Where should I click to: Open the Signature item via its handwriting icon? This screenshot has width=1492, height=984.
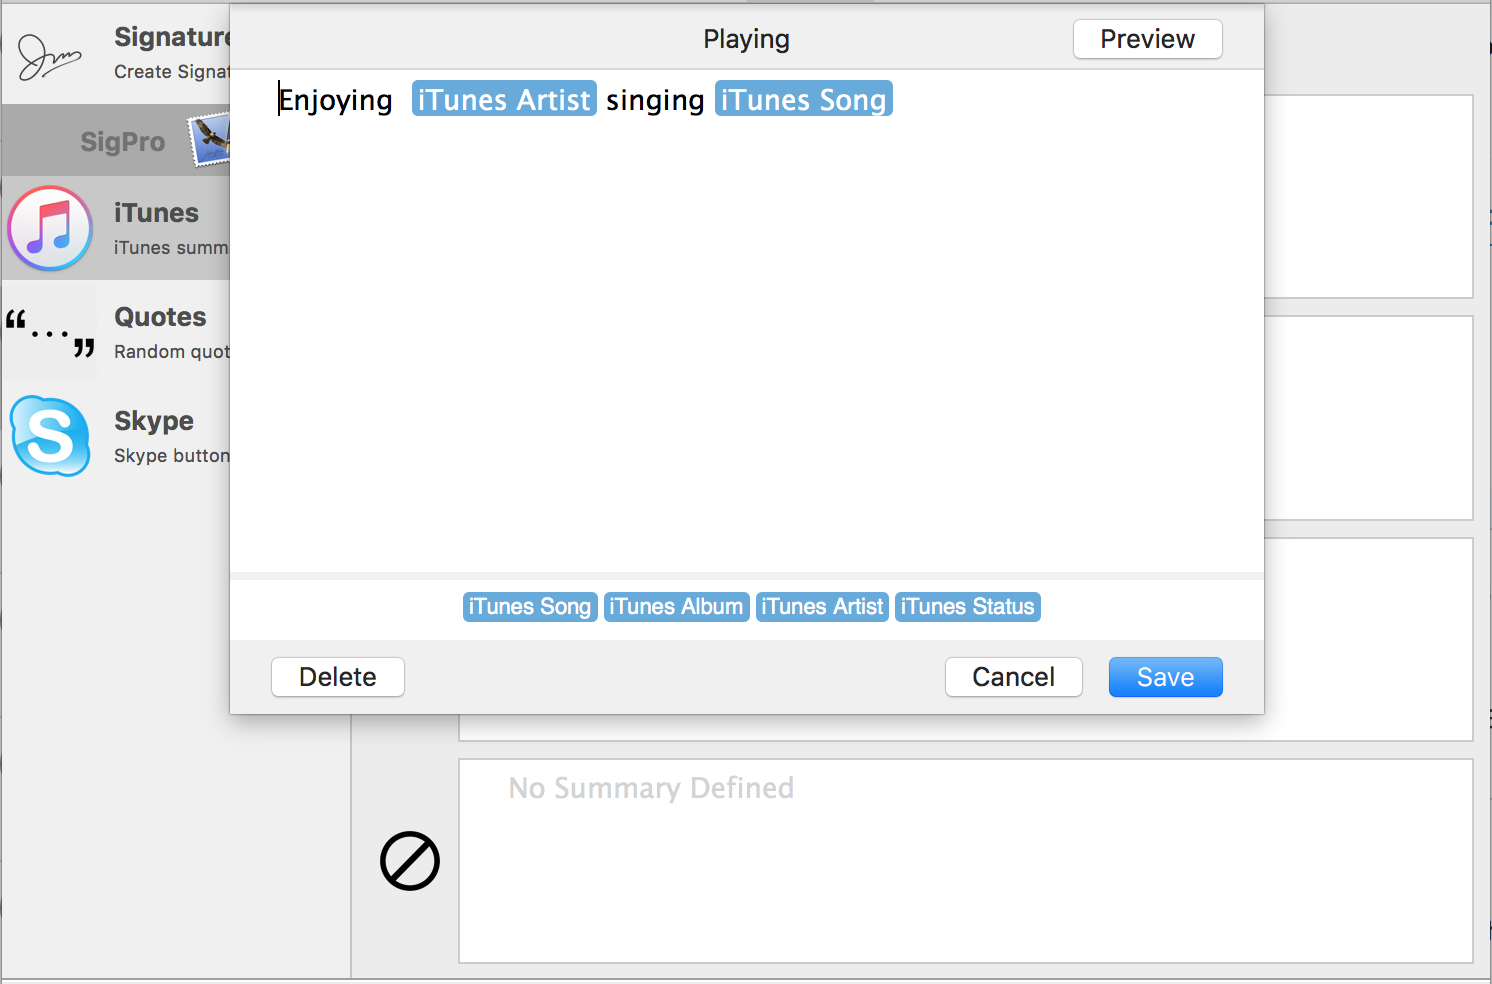pyautogui.click(x=48, y=56)
